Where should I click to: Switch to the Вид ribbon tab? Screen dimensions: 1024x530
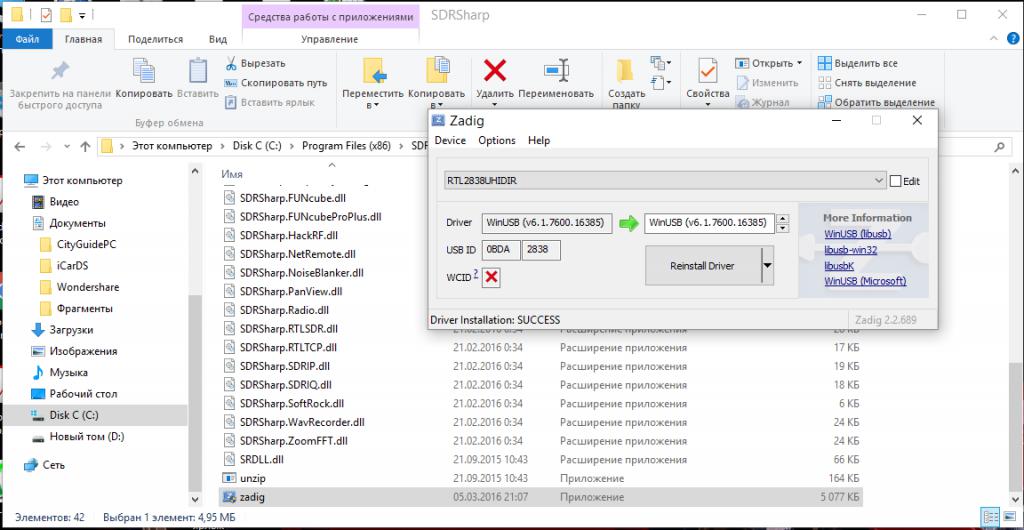(218, 39)
